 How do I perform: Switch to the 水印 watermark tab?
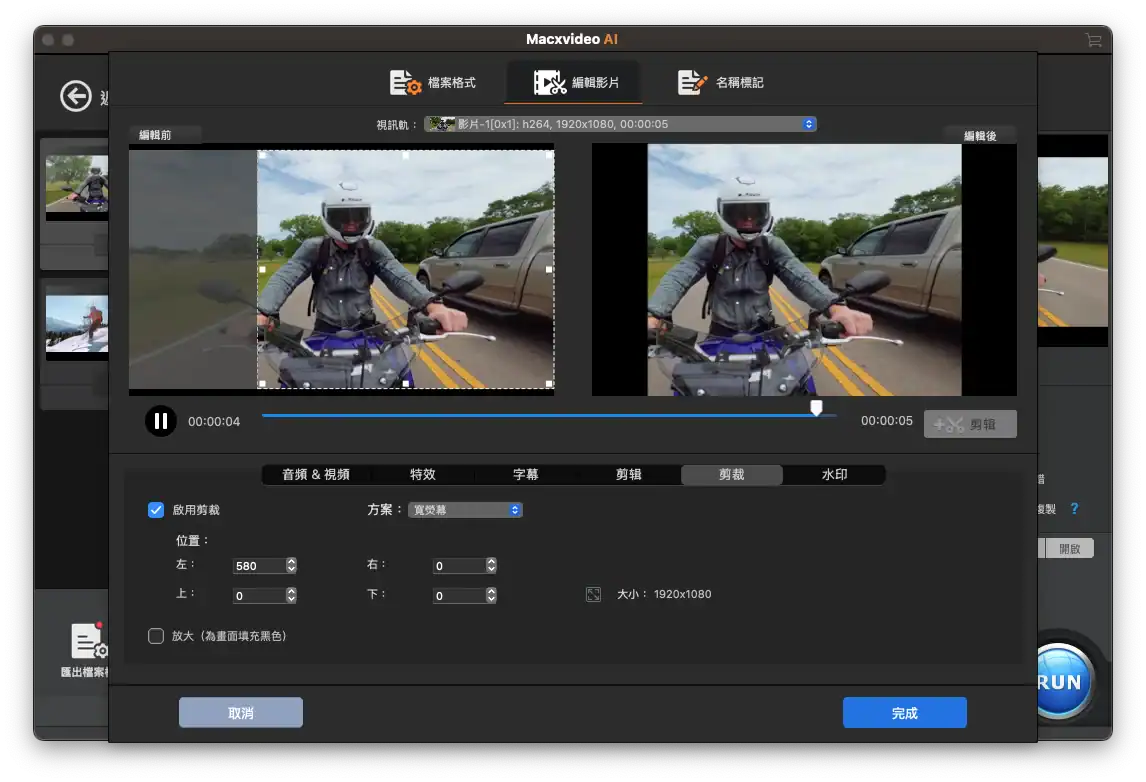click(834, 474)
